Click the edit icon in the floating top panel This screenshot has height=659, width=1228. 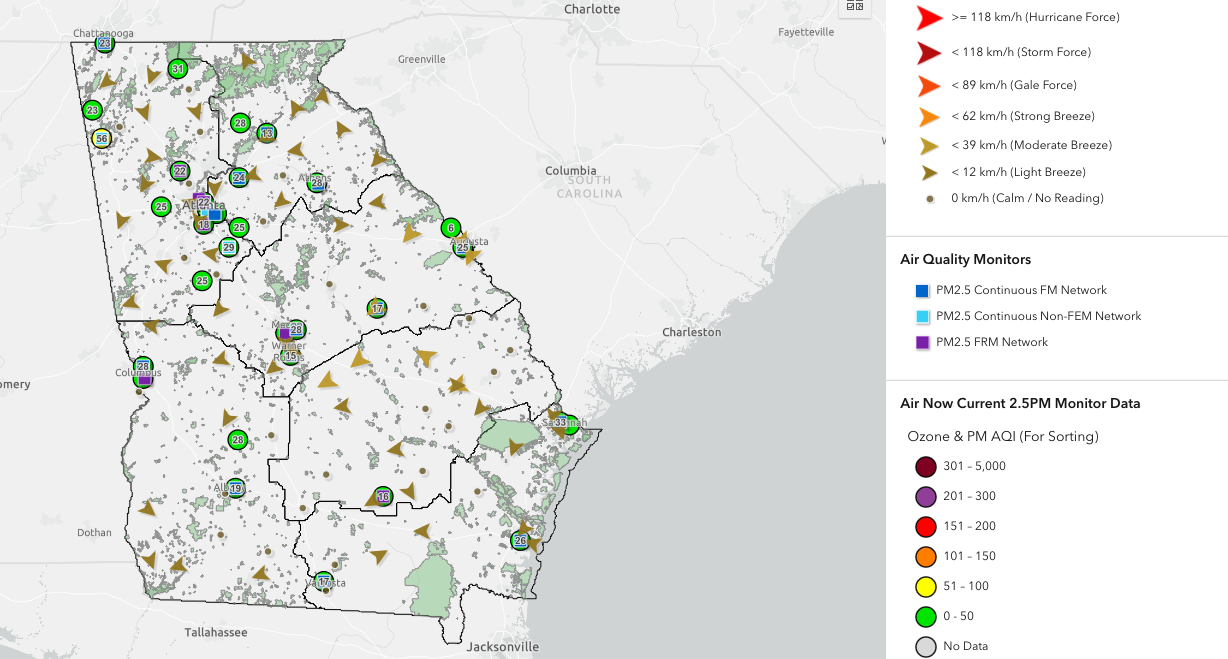point(850,7)
